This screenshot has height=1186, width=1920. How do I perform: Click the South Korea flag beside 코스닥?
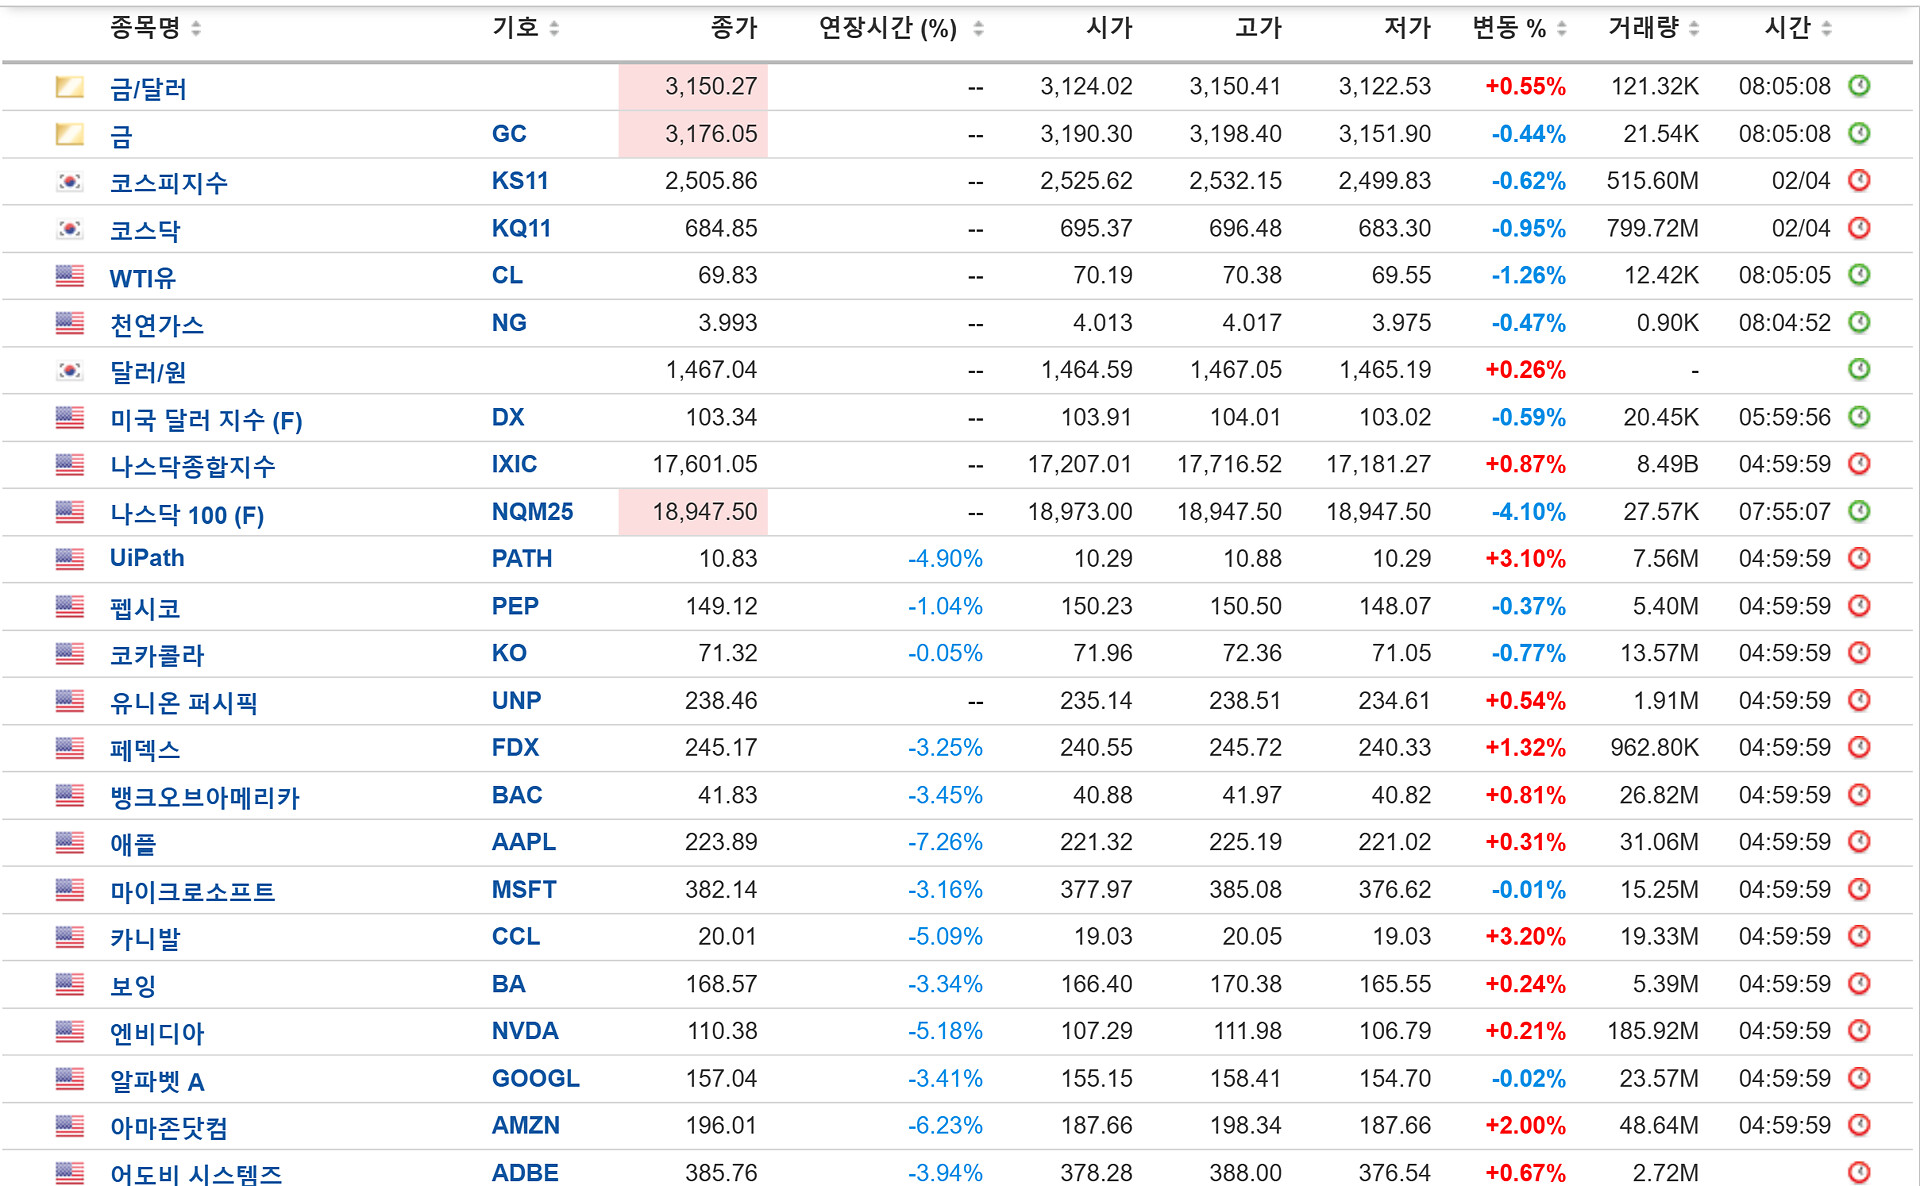pos(69,229)
